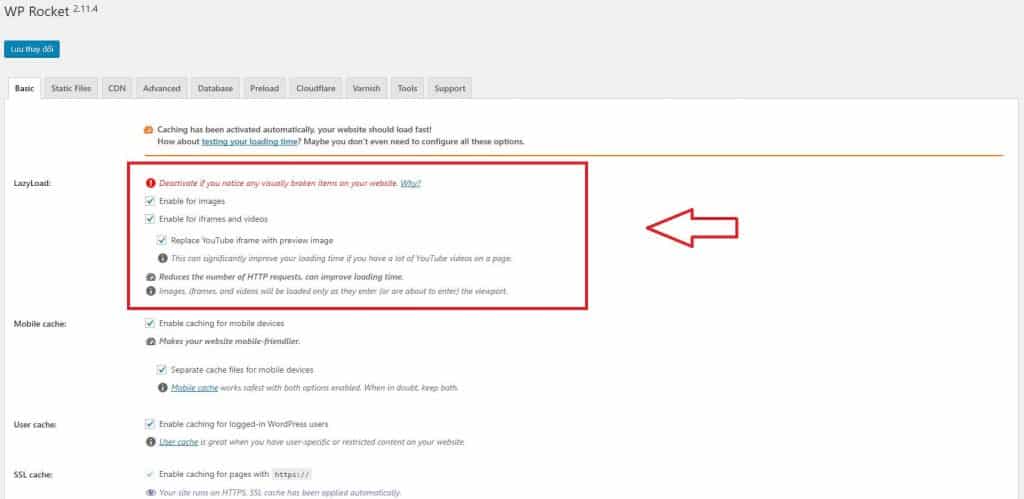The width and height of the screenshot is (1024, 499).
Task: Click info icon beside User cache description
Action: [x=150, y=442]
